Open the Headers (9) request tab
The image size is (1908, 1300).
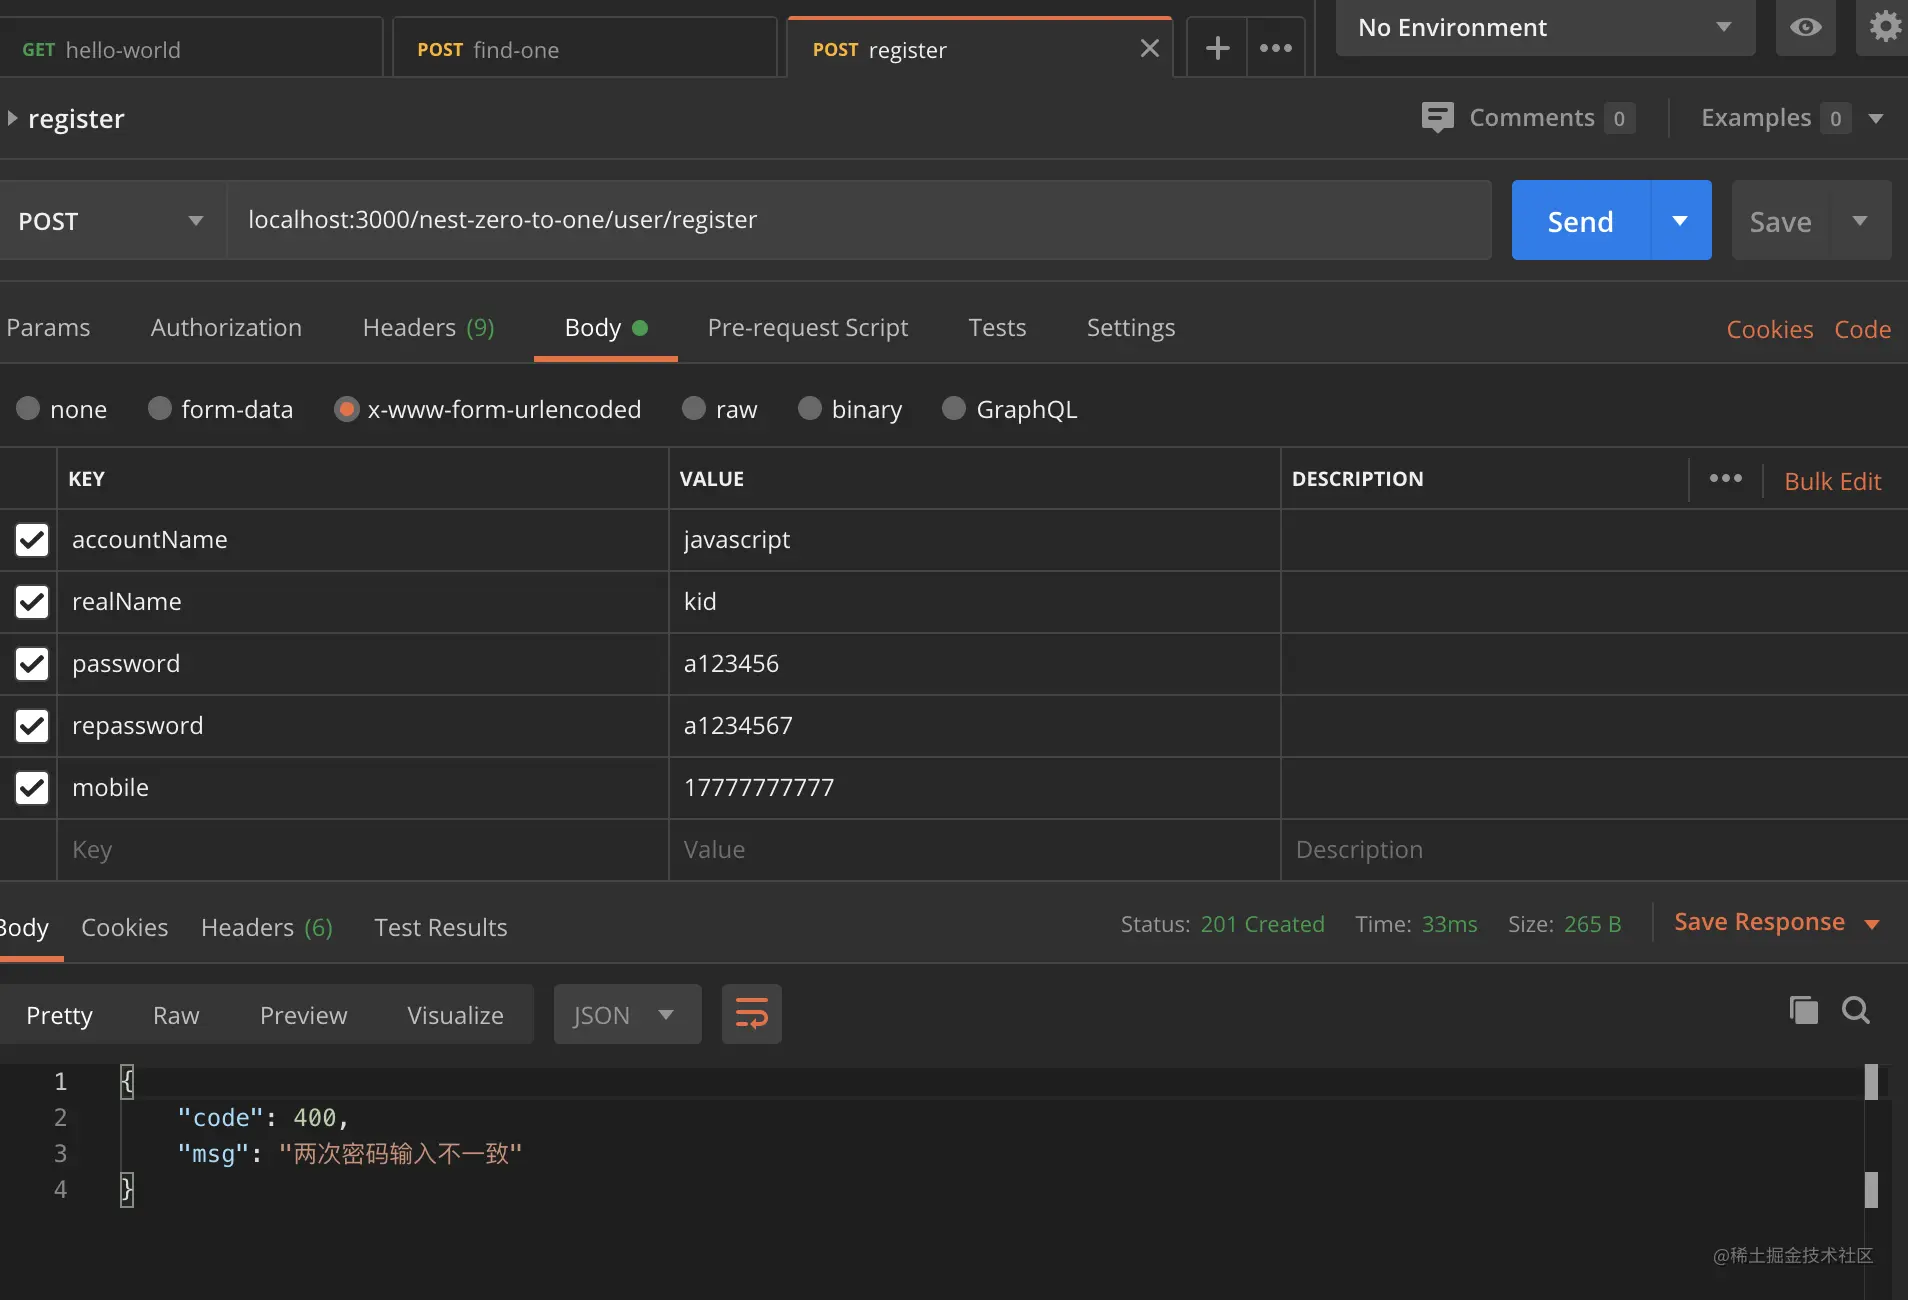[428, 328]
